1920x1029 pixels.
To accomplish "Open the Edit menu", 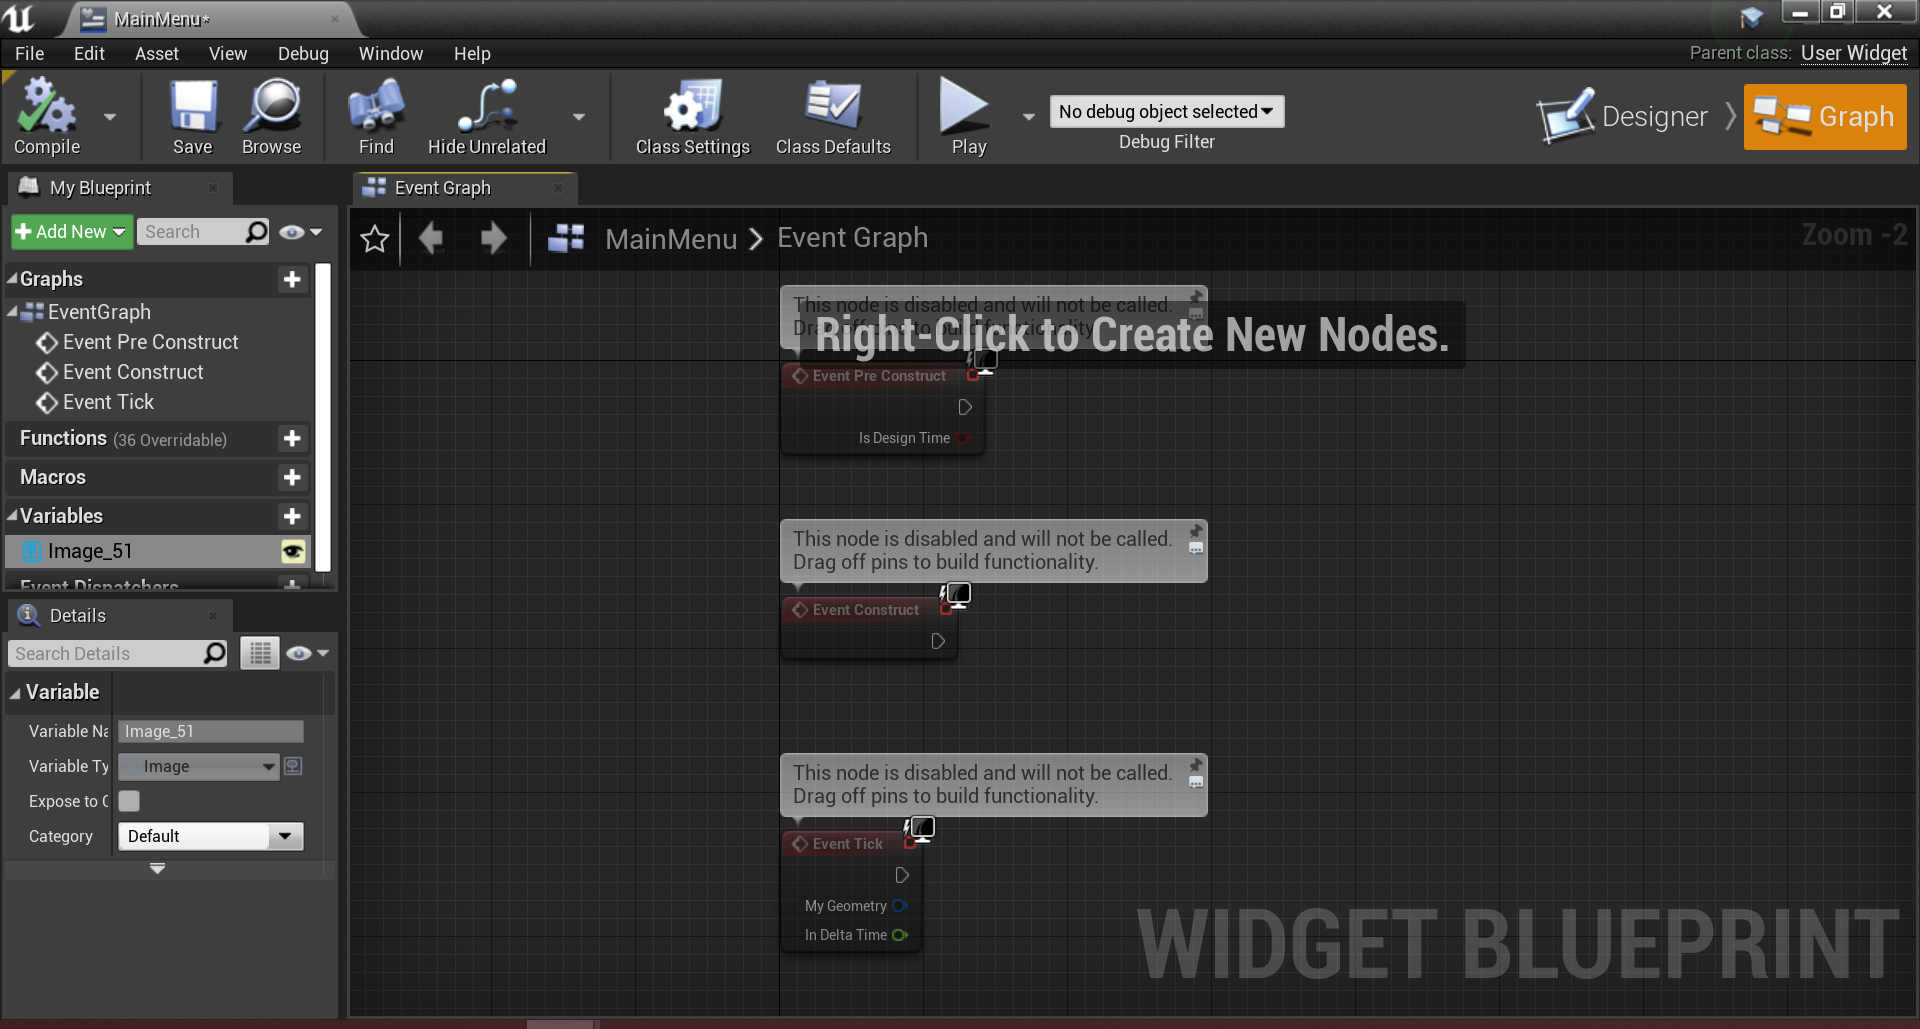I will click(x=89, y=54).
